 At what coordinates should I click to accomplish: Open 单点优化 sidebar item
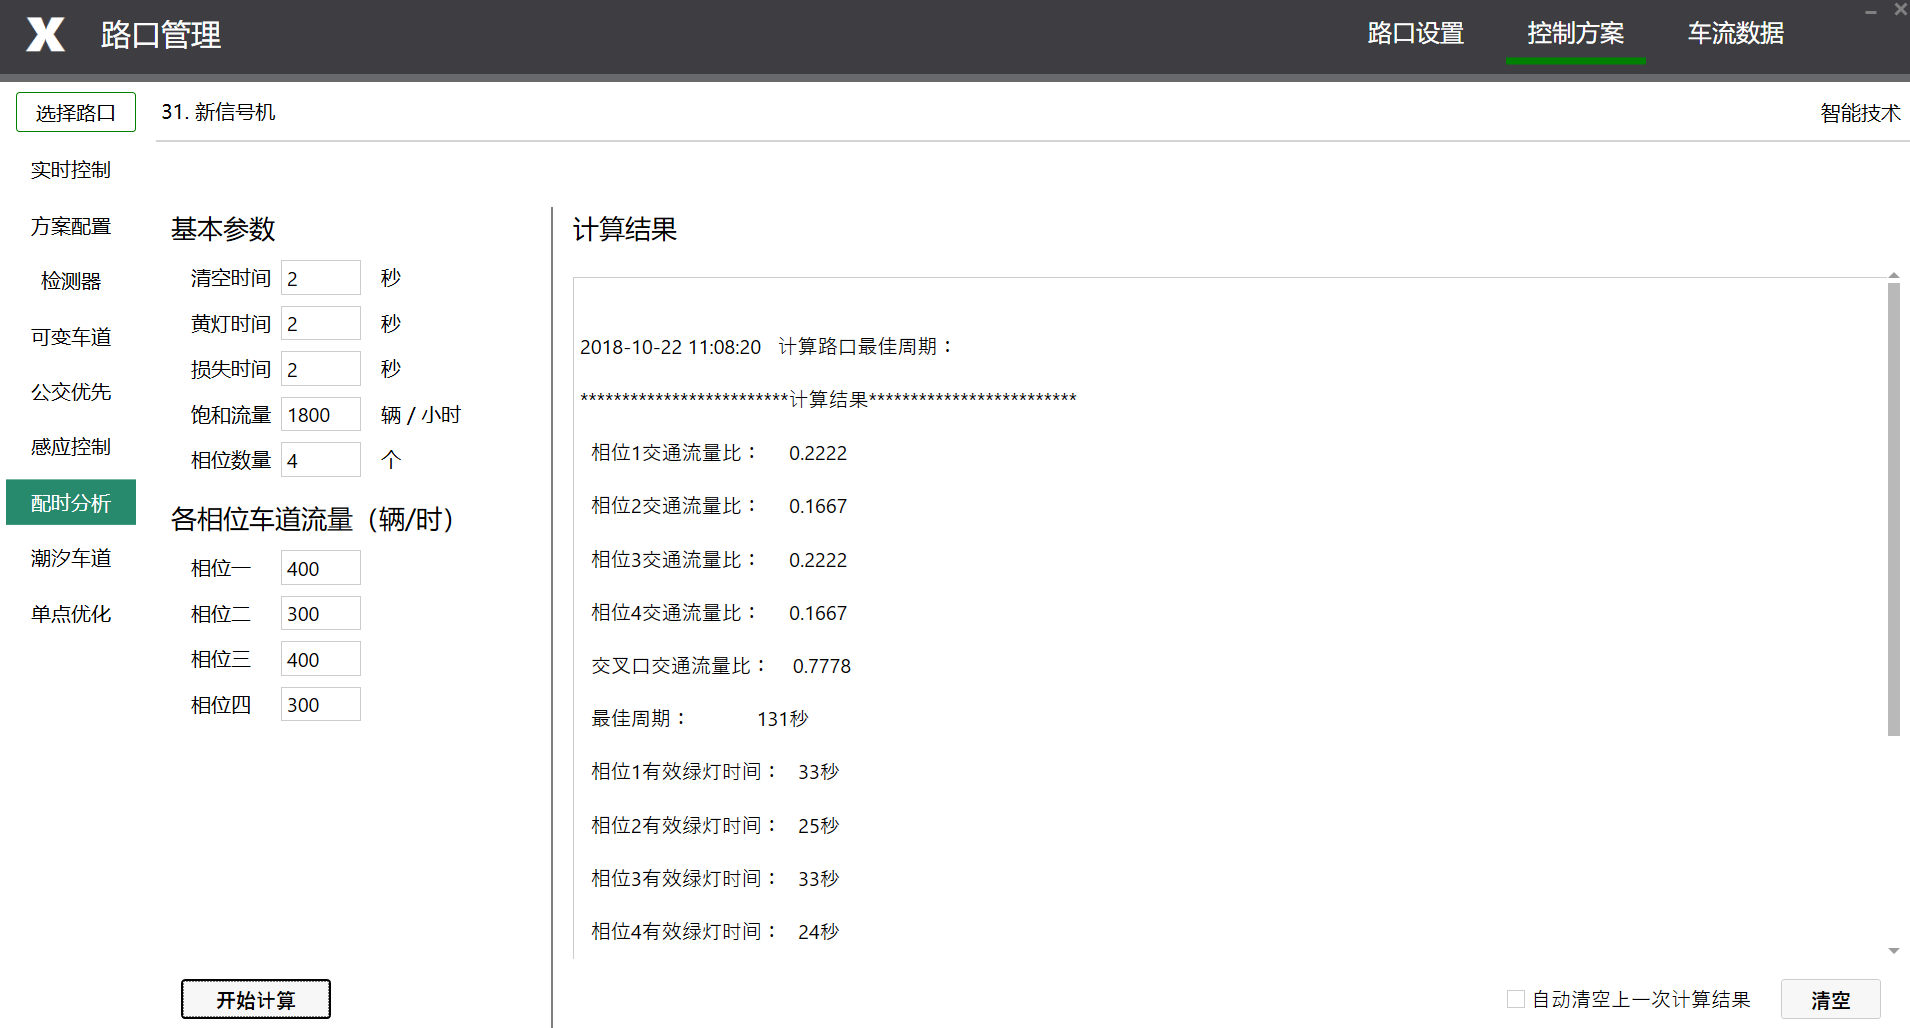[x=71, y=614]
